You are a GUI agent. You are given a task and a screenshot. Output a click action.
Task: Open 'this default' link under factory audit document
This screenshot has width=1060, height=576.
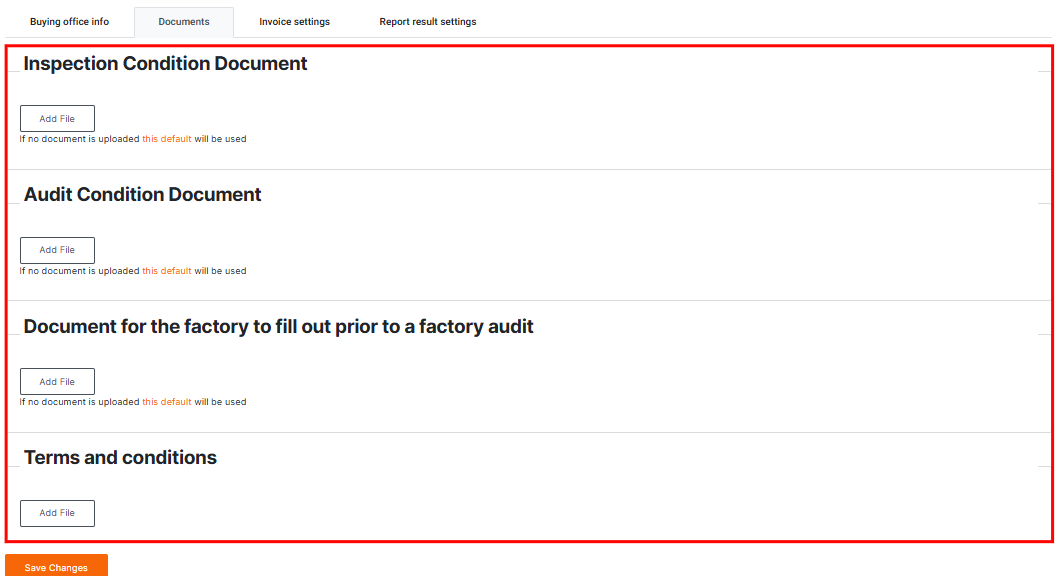click(x=166, y=402)
